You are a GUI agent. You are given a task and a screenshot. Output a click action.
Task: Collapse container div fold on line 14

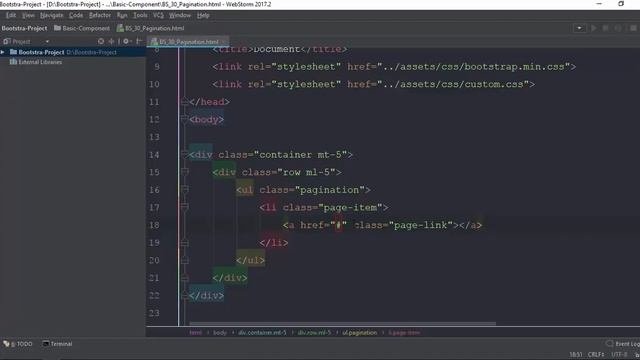(184, 154)
